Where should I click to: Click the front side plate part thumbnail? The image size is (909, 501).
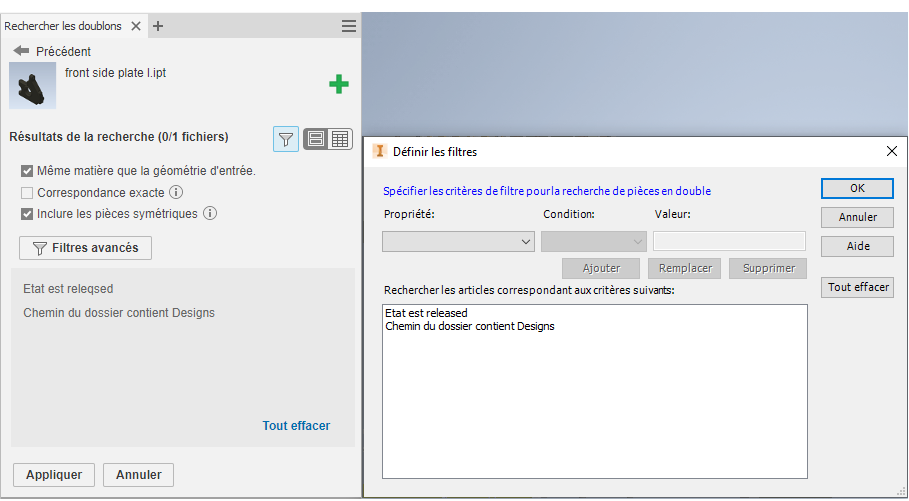pyautogui.click(x=32, y=86)
